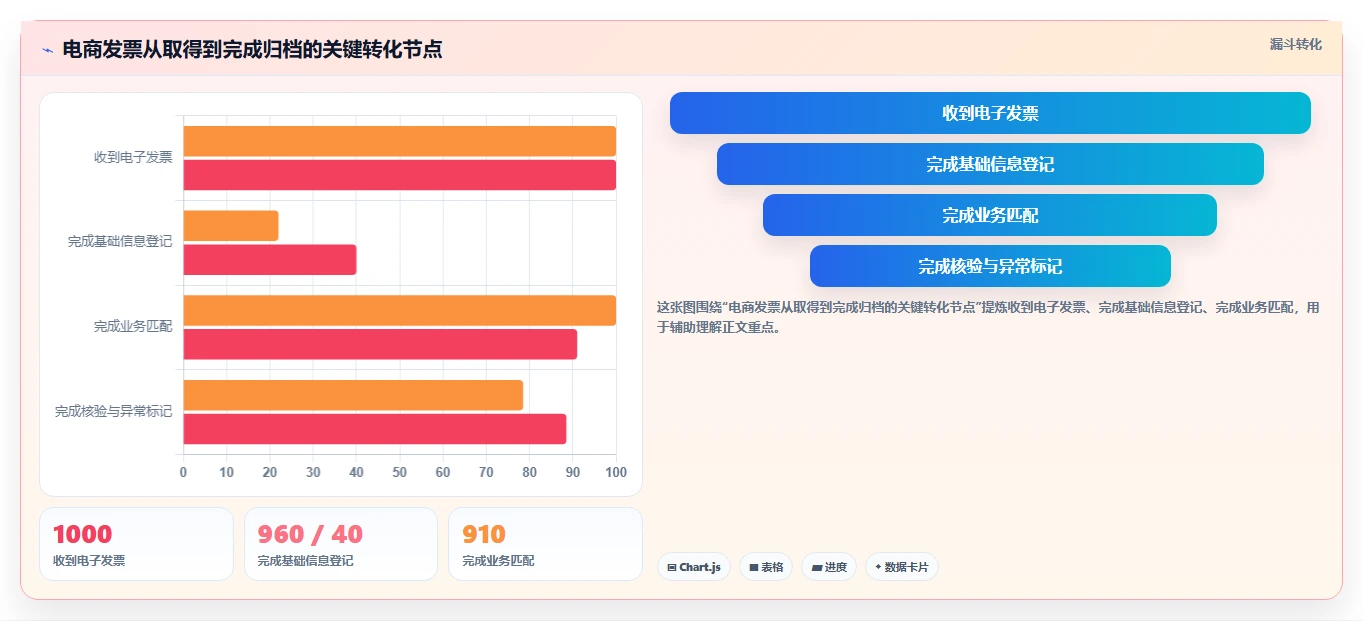The image size is (1363, 621).
Task: Select the 完成核验与异常标记 funnel stage
Action: click(990, 266)
